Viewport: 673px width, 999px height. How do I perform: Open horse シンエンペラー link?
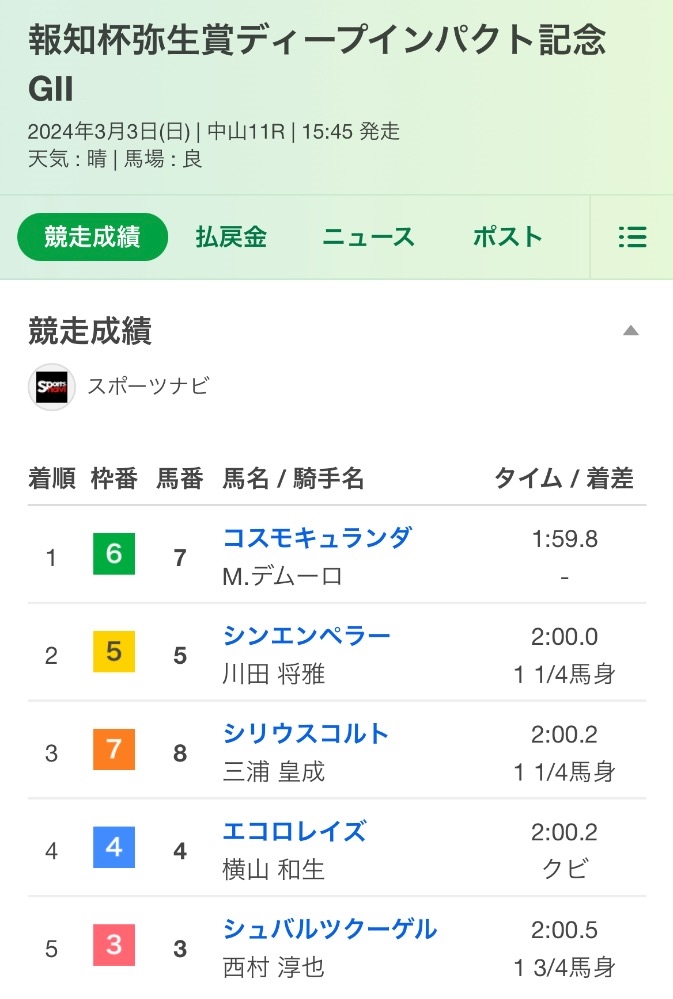pos(307,636)
